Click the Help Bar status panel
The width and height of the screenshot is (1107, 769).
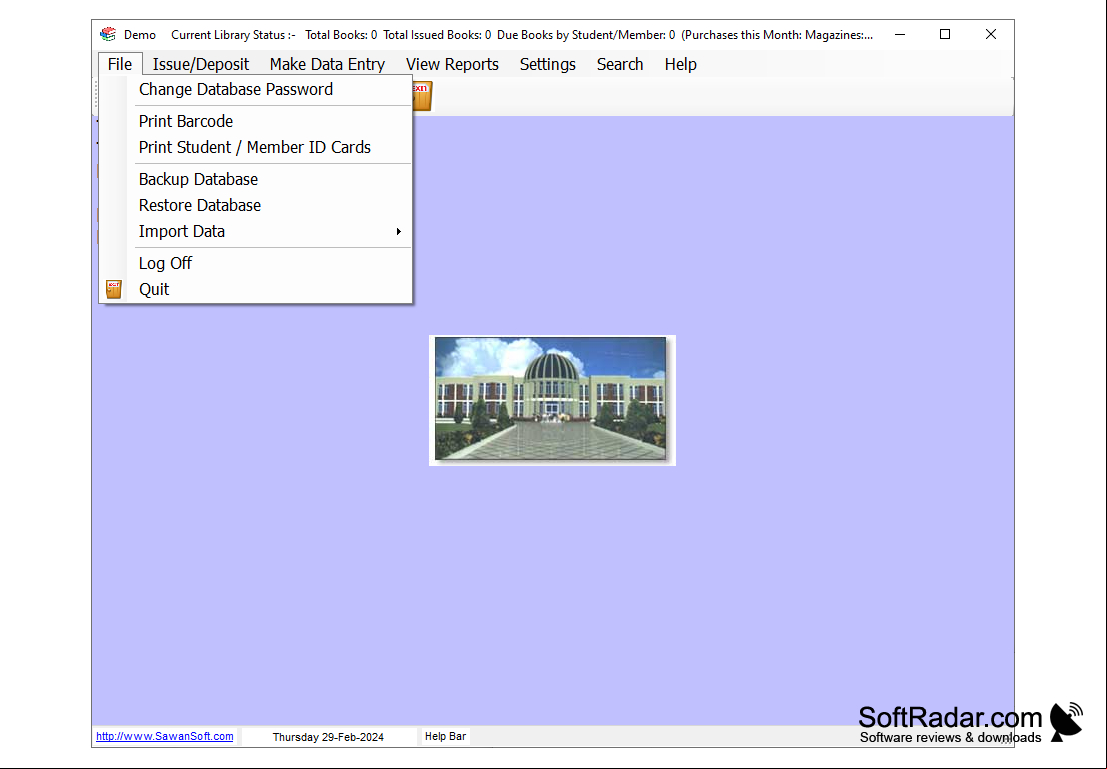tap(445, 737)
